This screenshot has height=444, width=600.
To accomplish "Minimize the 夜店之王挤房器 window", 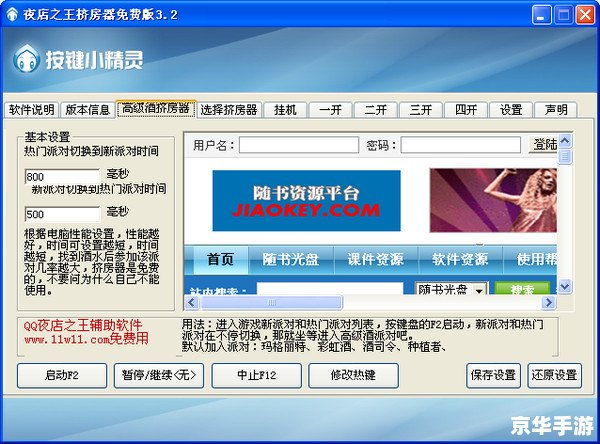I will [541, 15].
